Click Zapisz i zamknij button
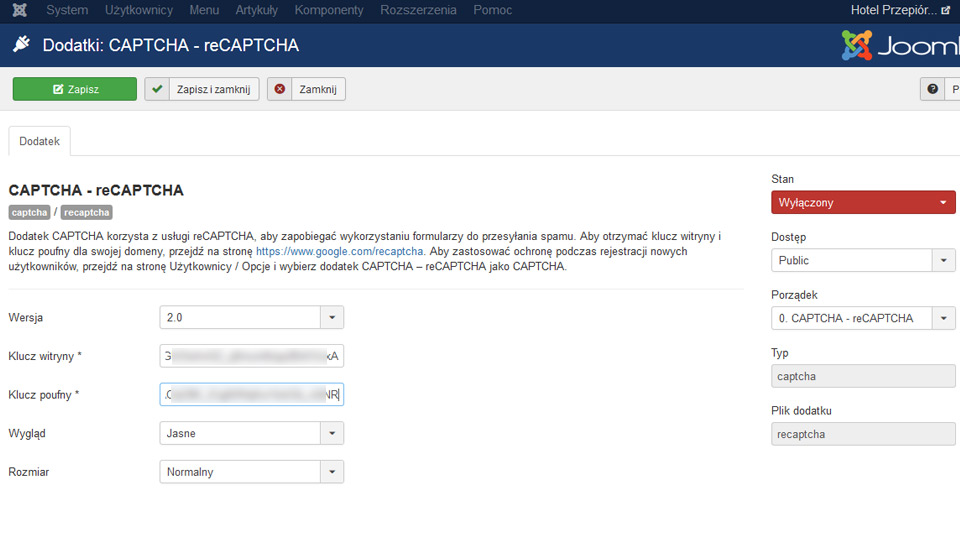Viewport: 960px width, 544px height. [202, 89]
